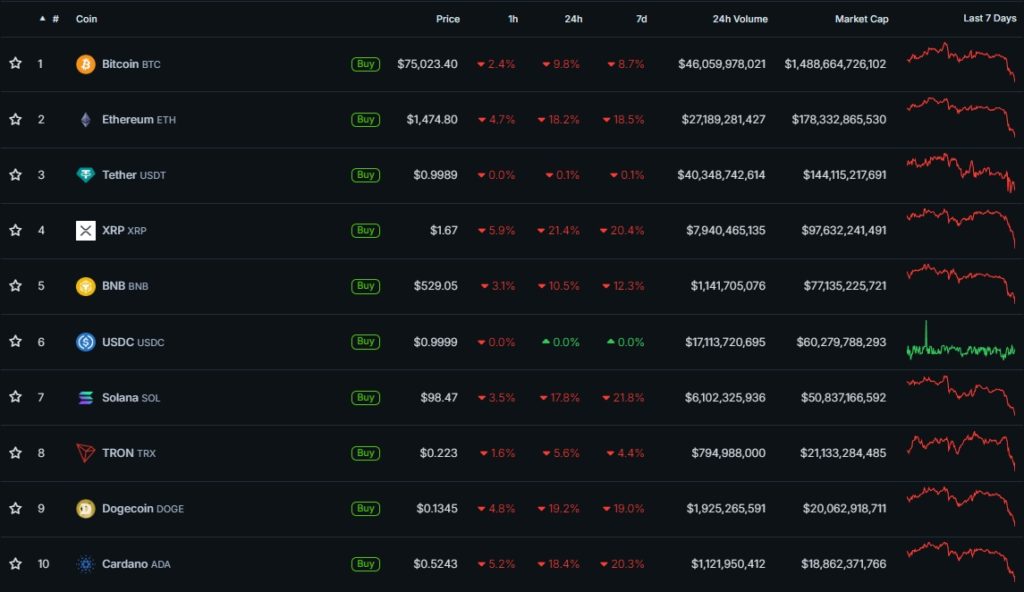Click the Buy button for Bitcoin

coord(366,63)
